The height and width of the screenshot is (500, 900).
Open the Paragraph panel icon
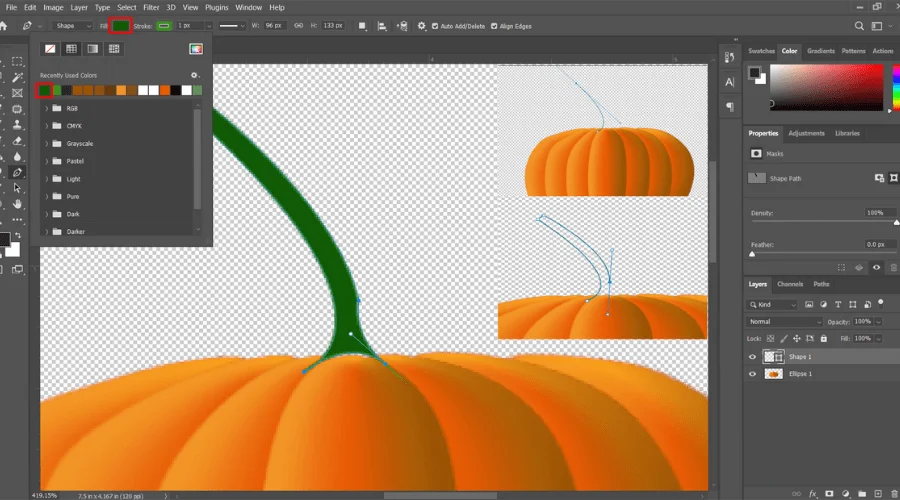[730, 107]
